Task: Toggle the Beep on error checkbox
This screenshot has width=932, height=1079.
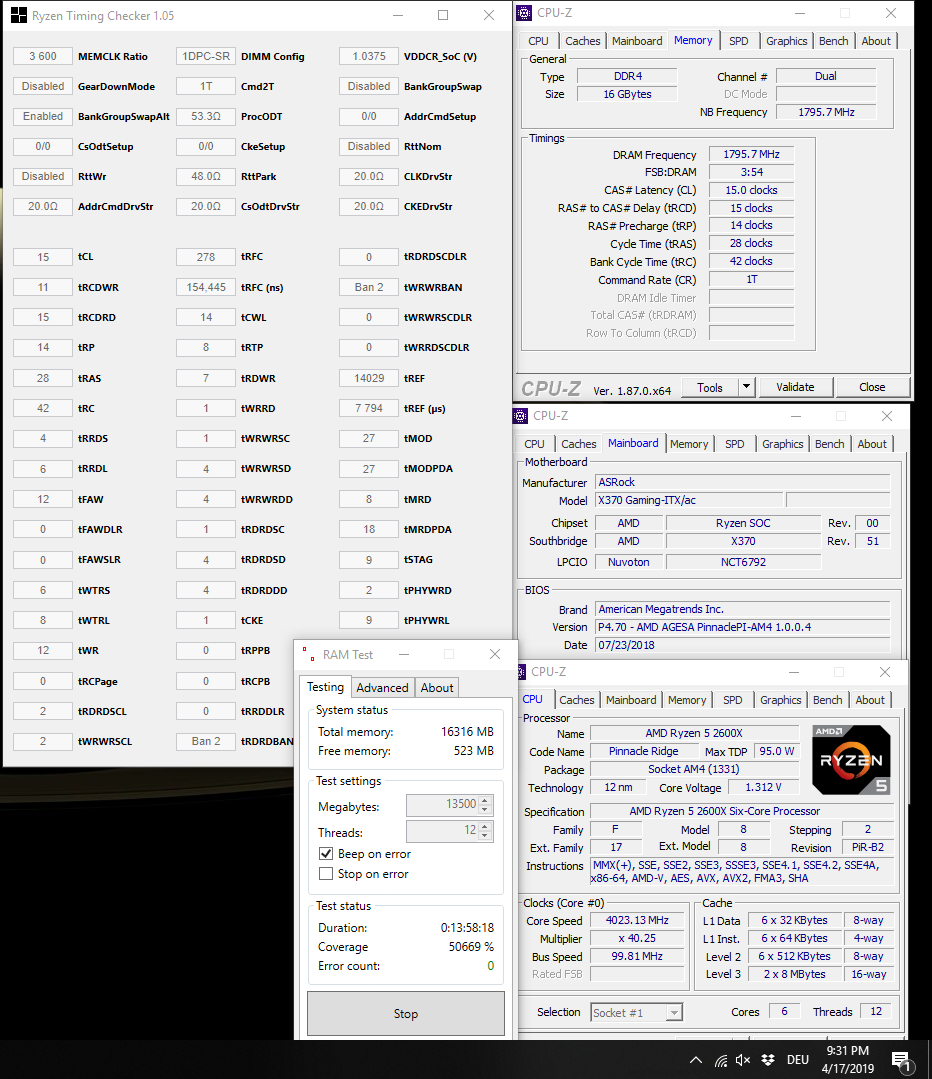Action: coord(326,854)
